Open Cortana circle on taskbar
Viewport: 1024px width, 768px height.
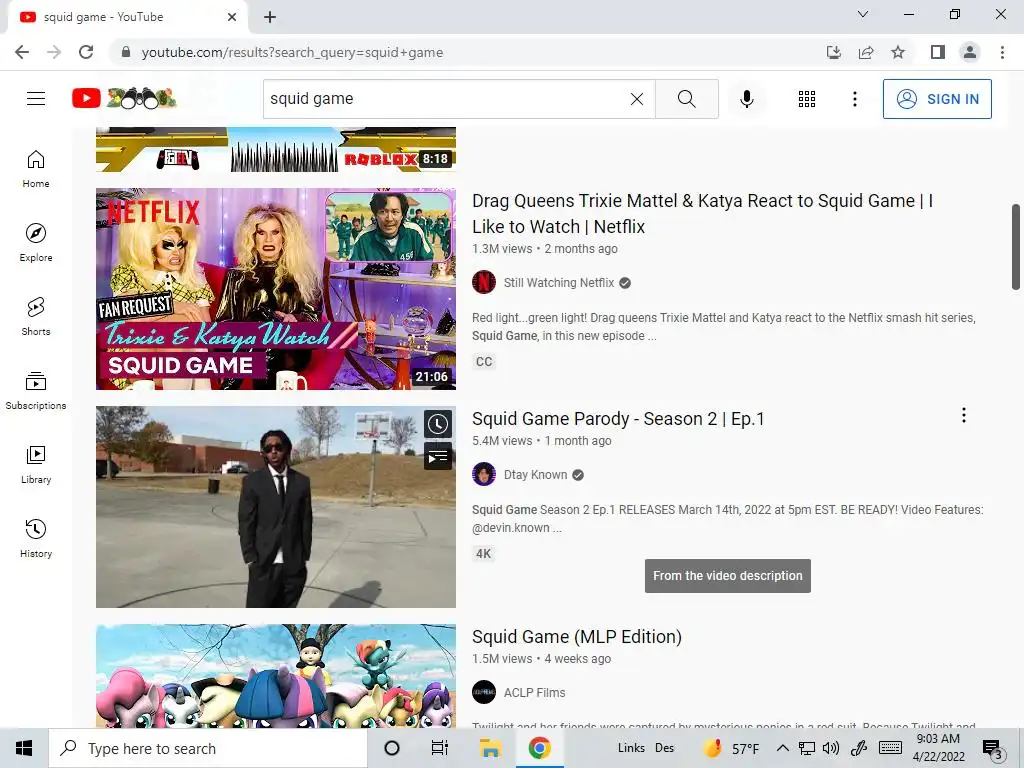click(392, 748)
